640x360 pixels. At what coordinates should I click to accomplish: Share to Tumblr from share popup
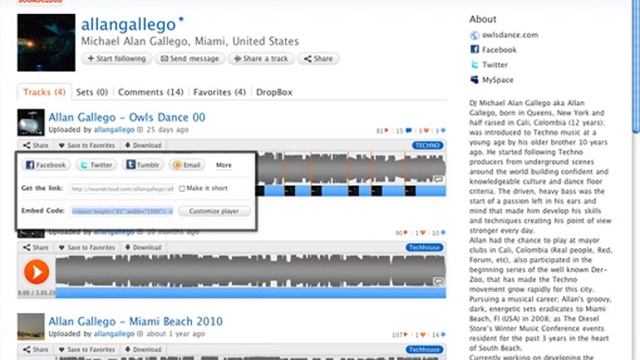pos(143,165)
